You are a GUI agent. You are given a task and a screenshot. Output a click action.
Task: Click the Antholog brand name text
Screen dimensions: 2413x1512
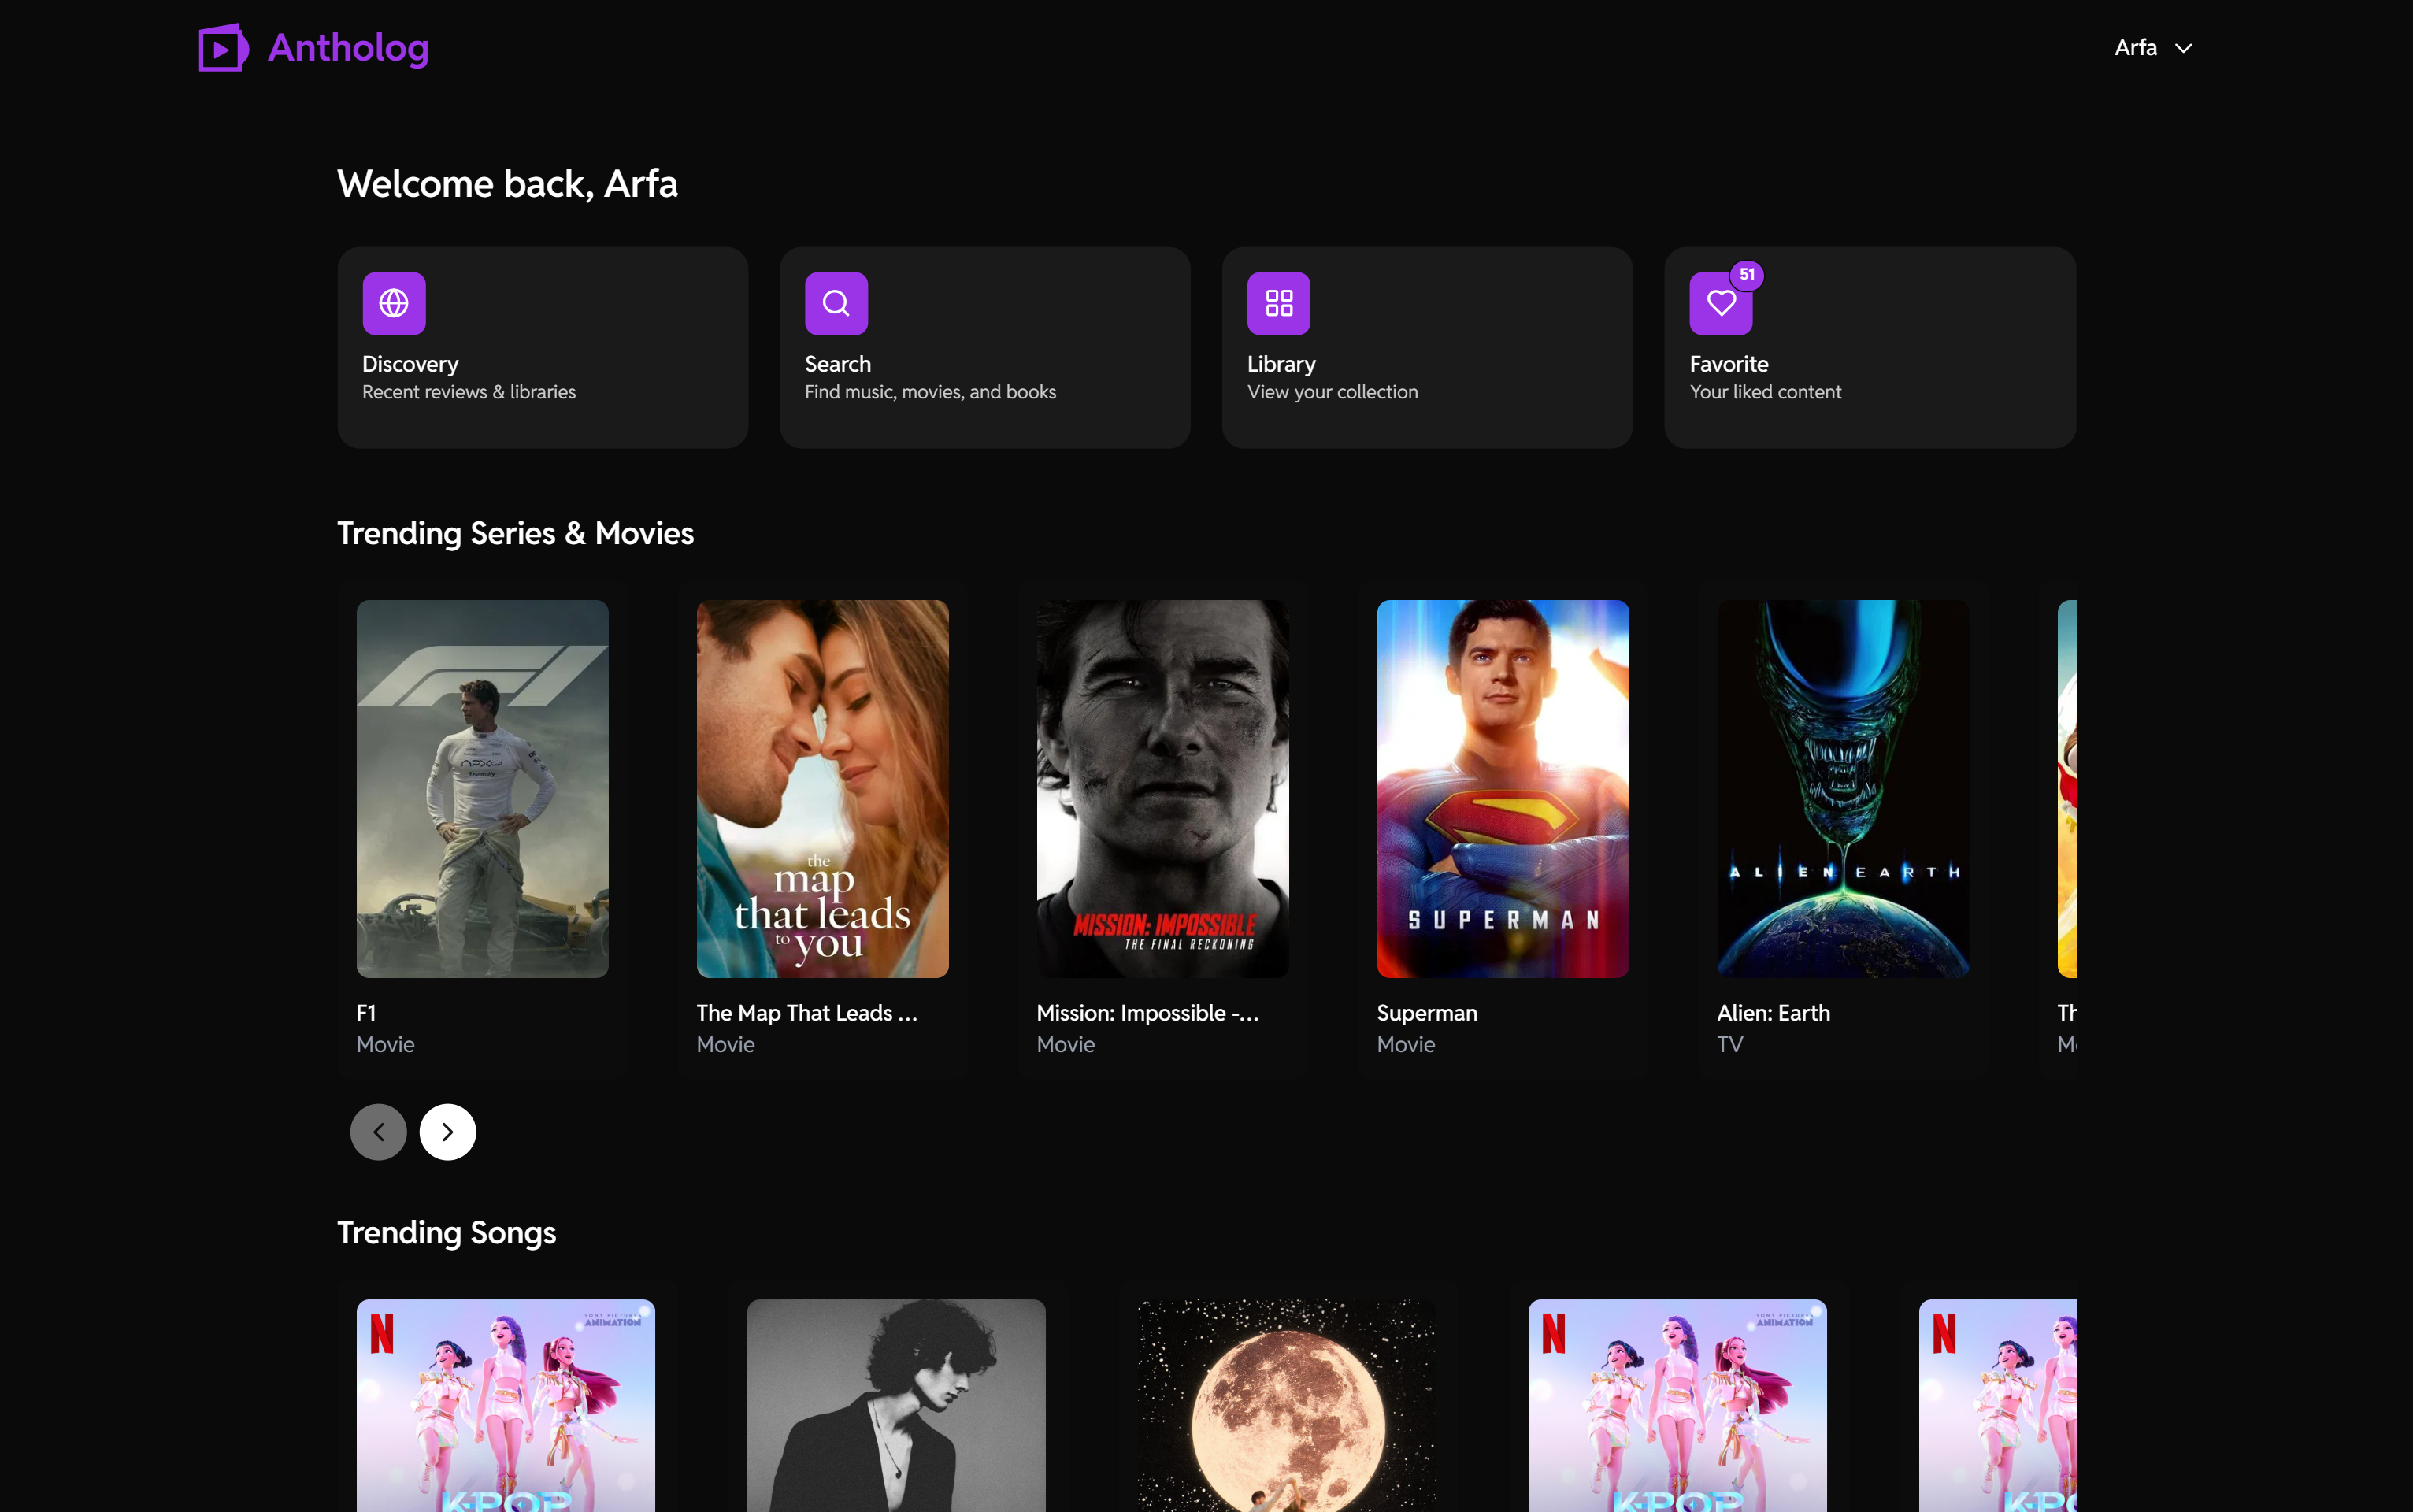(x=348, y=48)
